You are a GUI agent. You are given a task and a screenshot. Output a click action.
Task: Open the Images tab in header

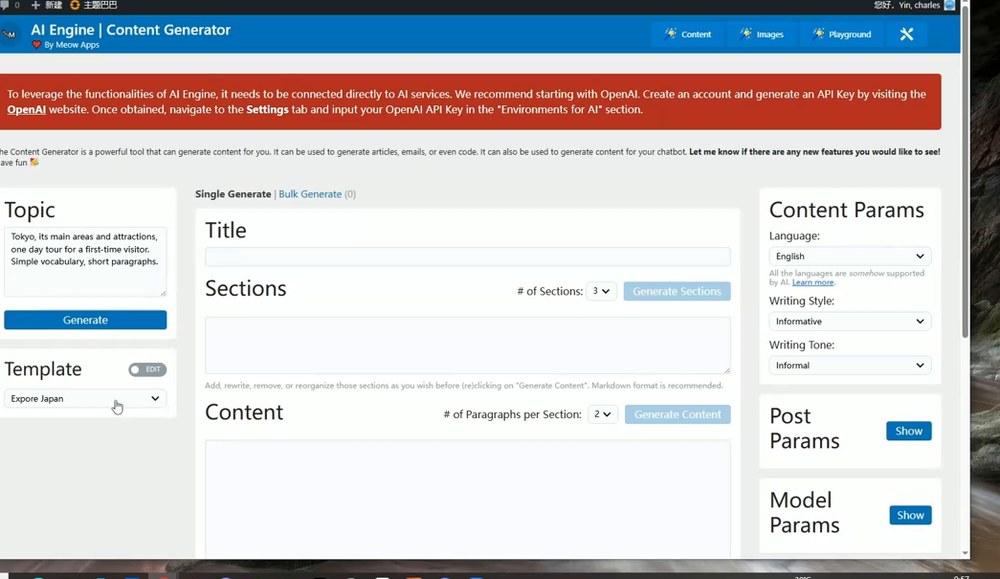761,34
